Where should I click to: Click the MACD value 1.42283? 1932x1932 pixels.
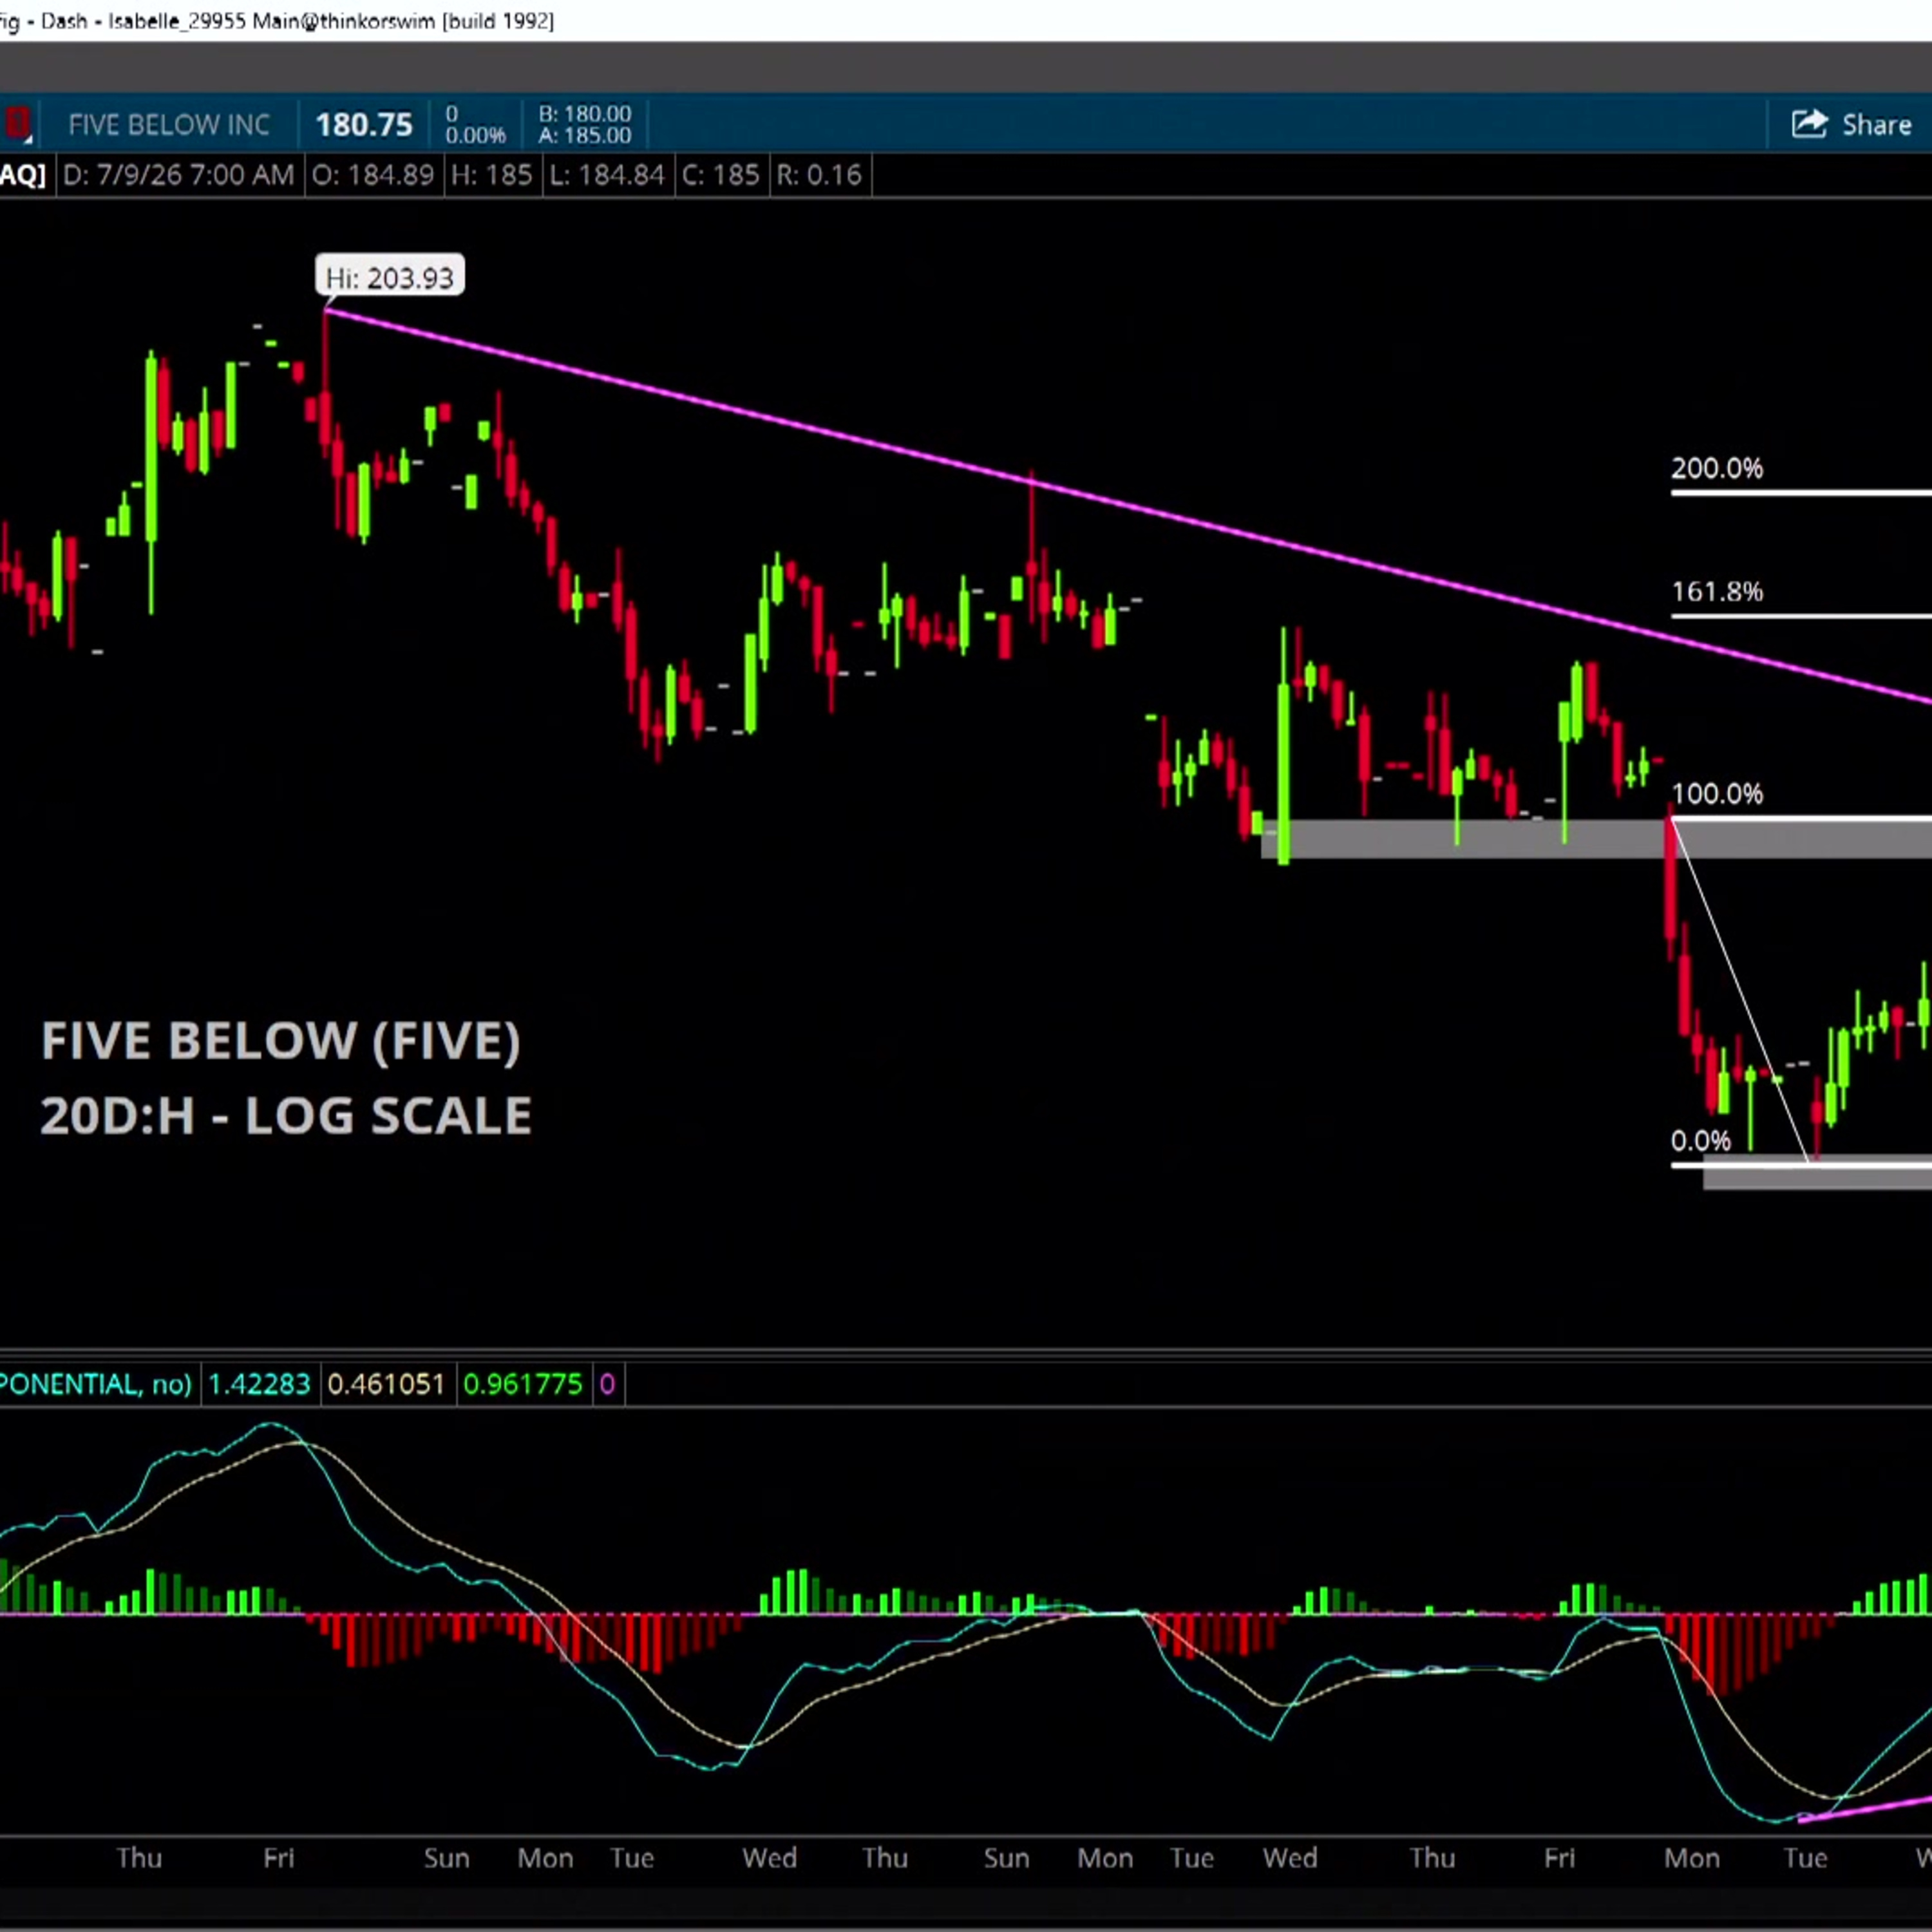[x=259, y=1384]
